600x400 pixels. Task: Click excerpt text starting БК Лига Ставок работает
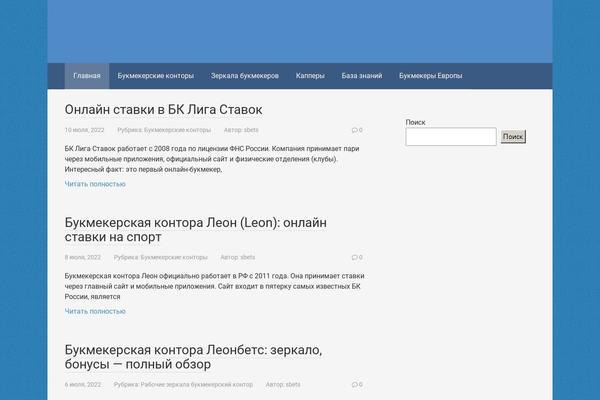[212, 159]
